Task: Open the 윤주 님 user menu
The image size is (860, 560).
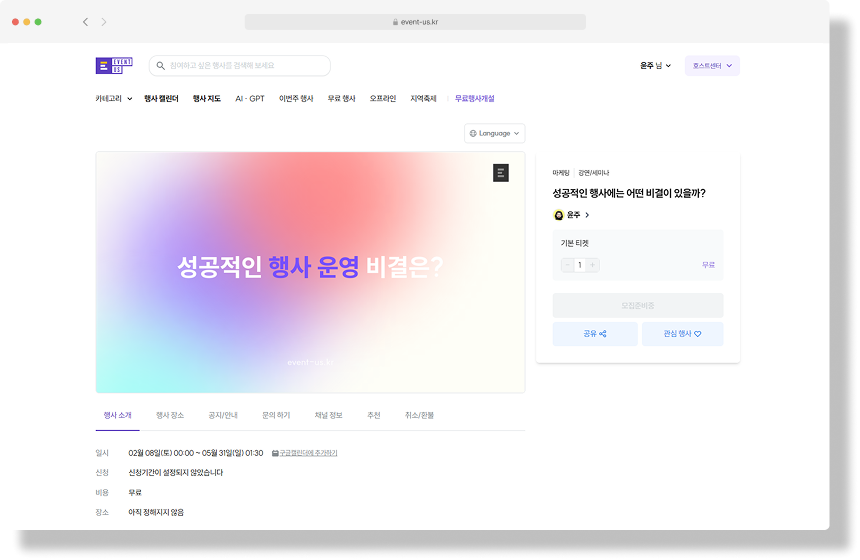Action: (655, 66)
